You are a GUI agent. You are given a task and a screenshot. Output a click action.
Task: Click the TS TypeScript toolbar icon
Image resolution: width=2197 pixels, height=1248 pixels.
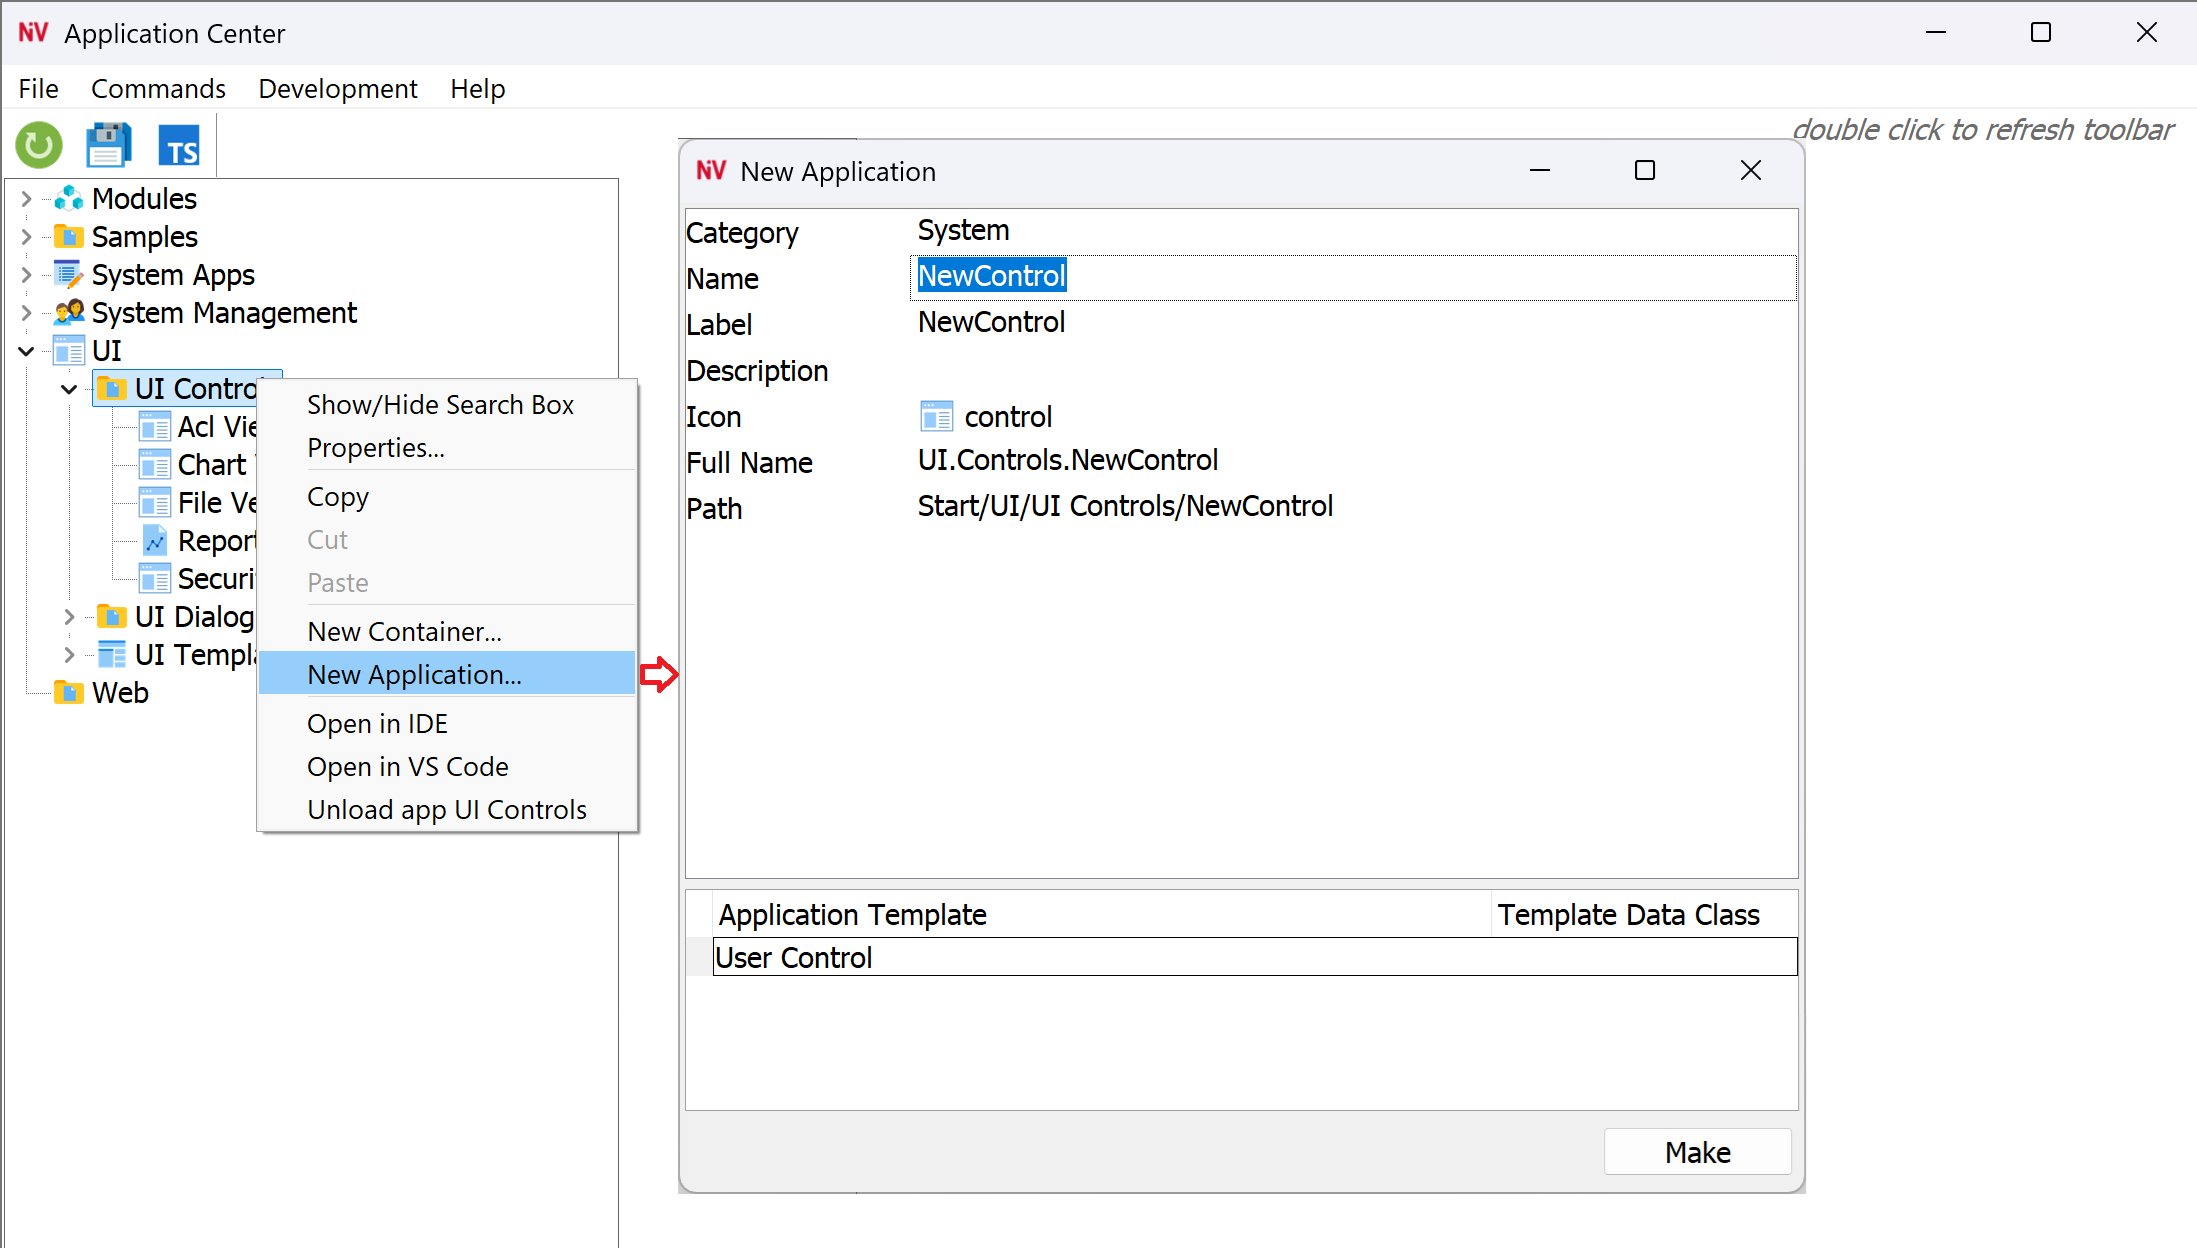pos(180,146)
